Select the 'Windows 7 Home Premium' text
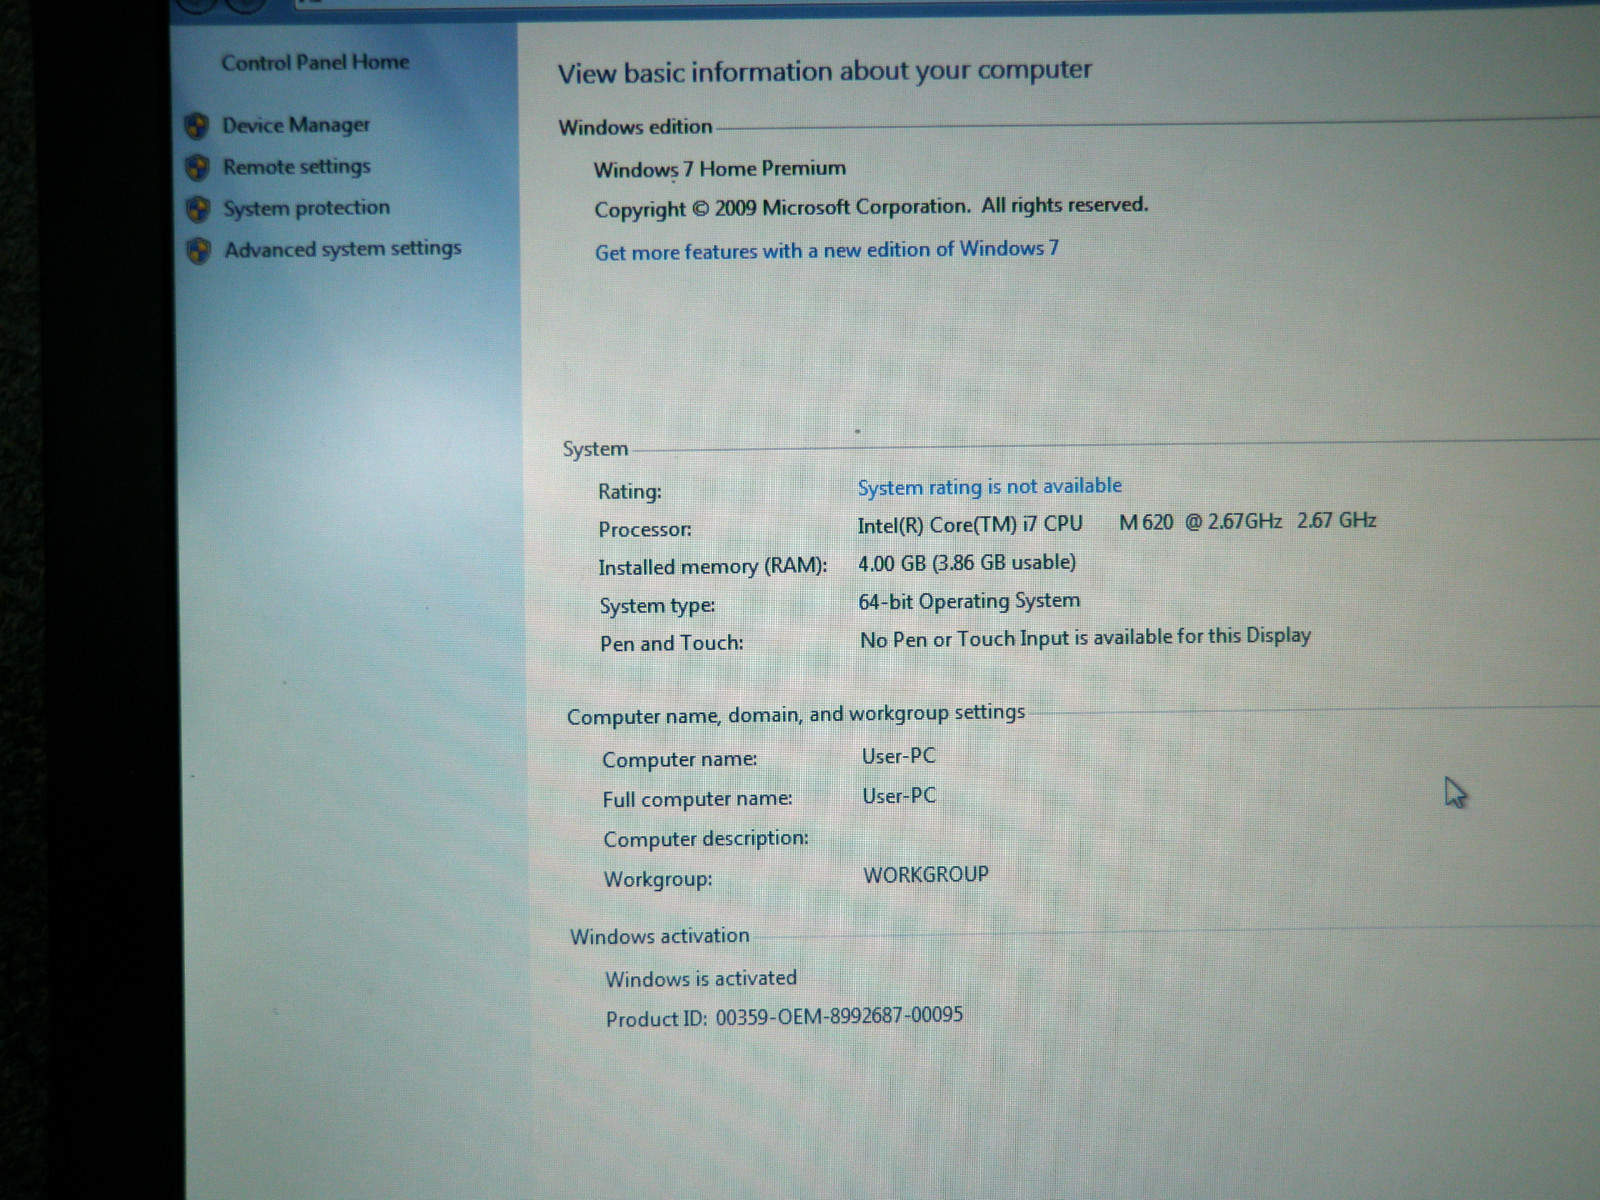 (719, 169)
